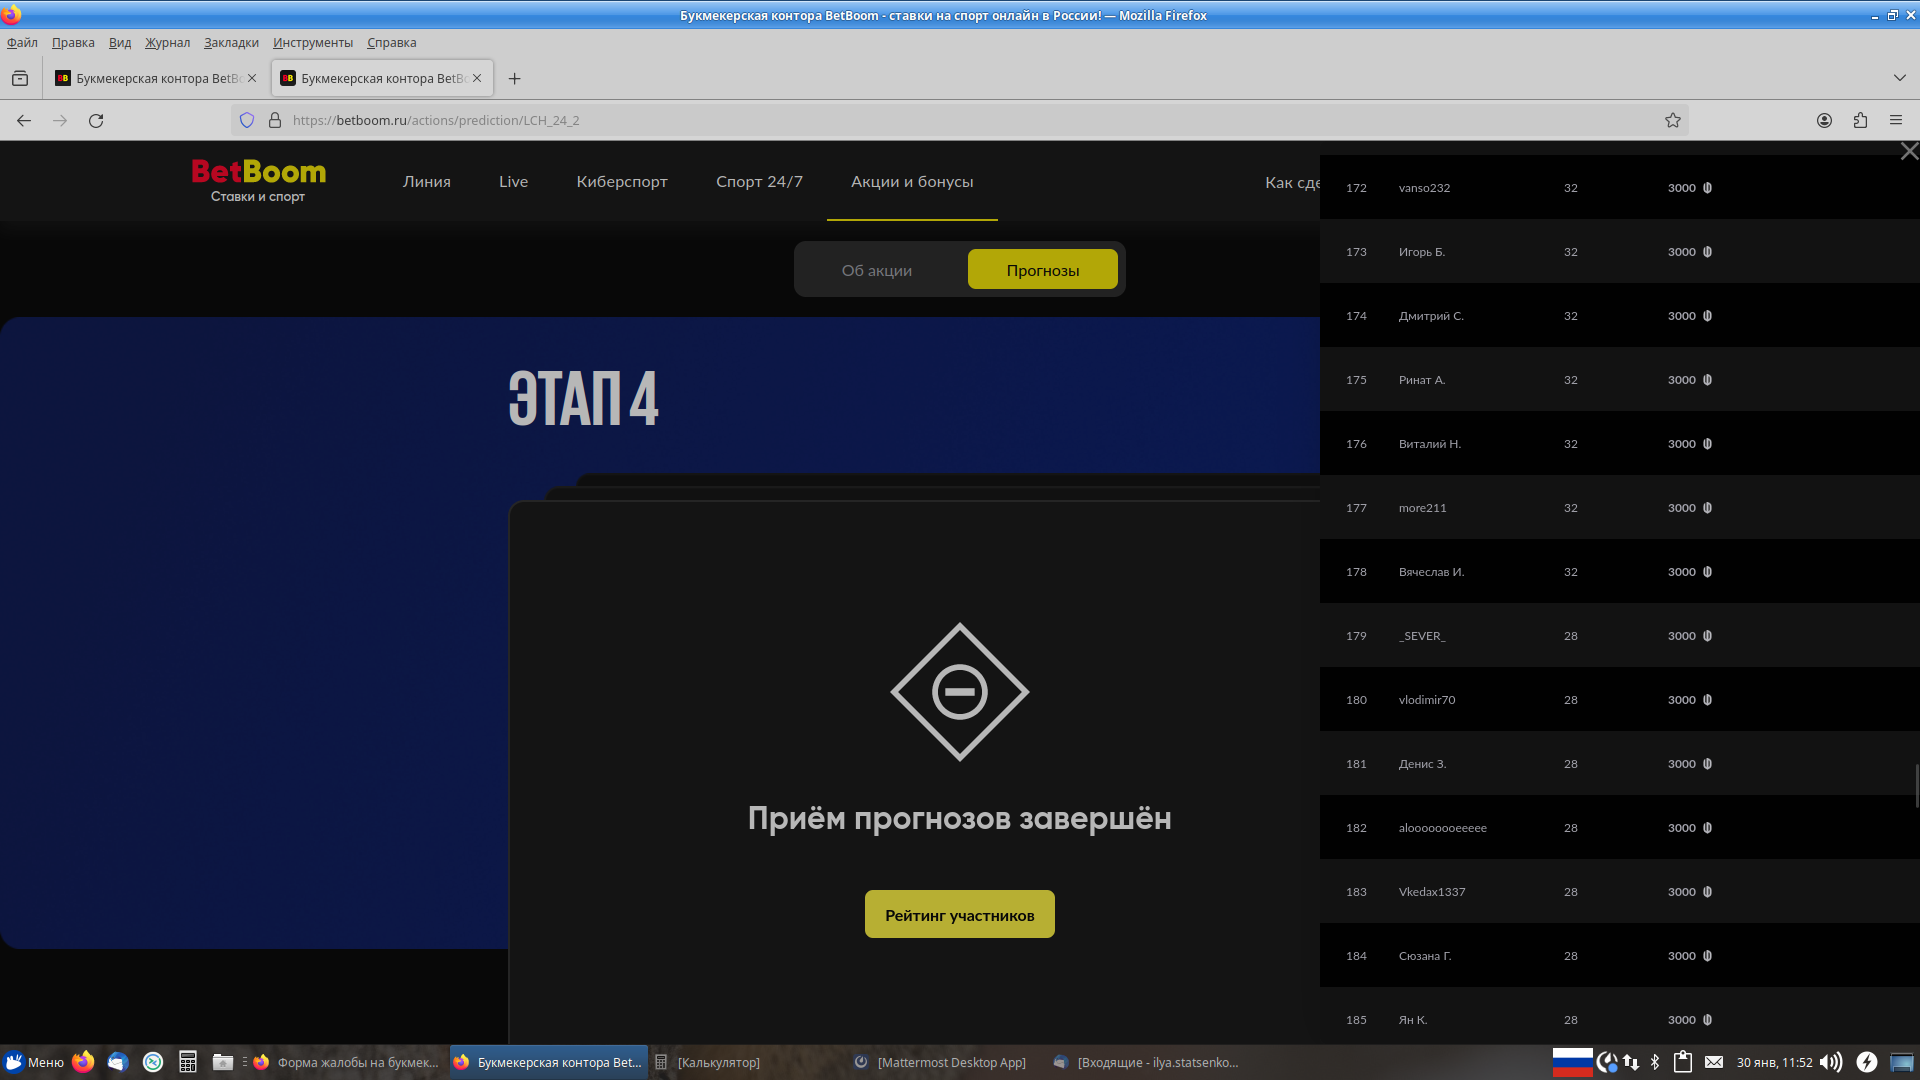The height and width of the screenshot is (1080, 1920).
Task: Click the Firefox reload page icon
Action: pos(96,120)
